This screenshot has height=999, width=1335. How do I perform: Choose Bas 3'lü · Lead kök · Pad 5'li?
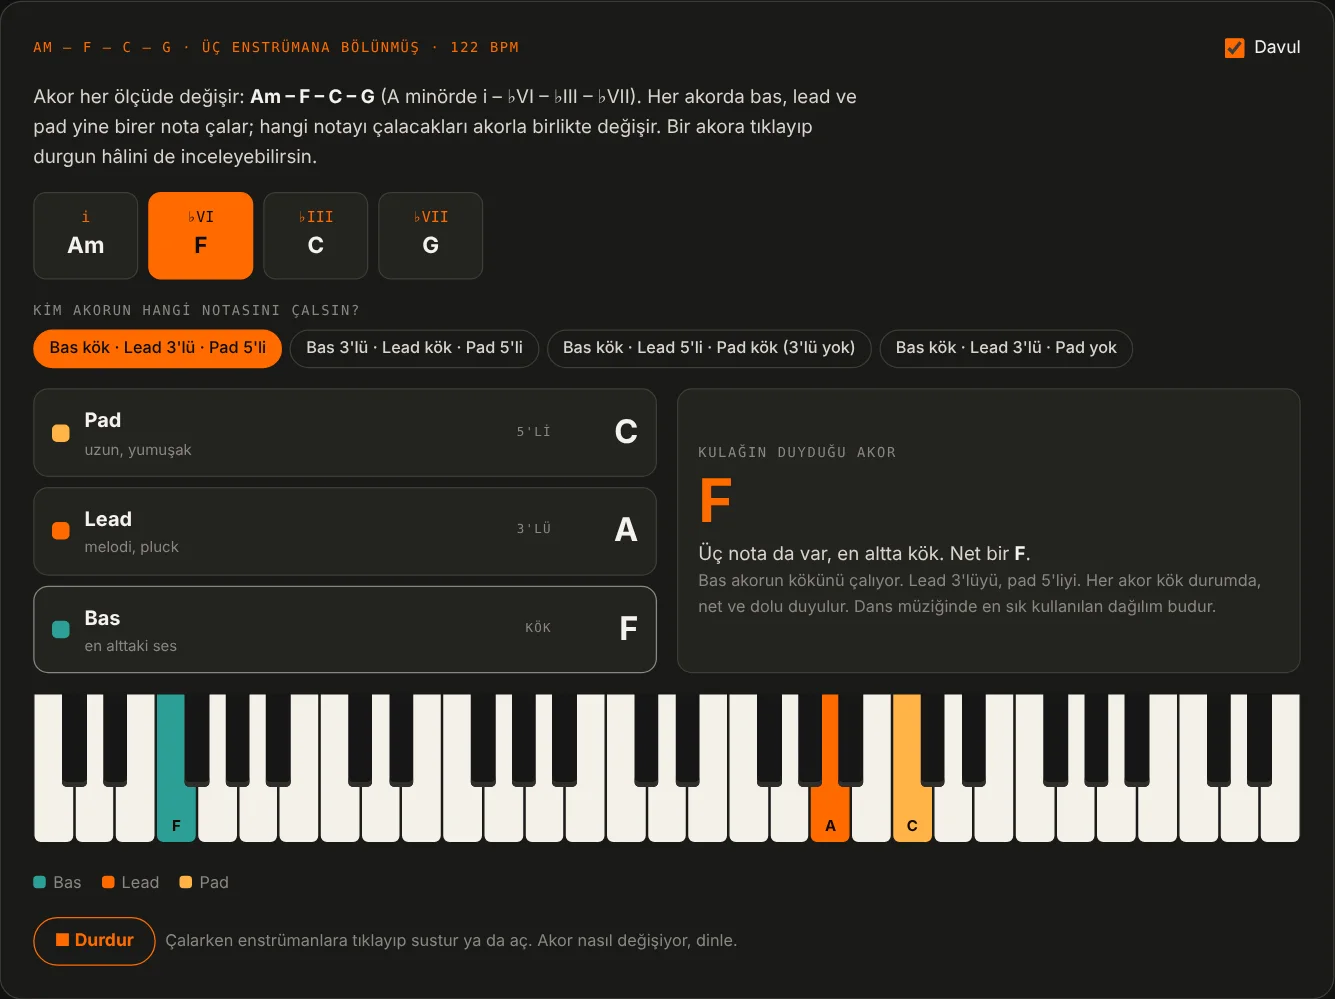click(414, 348)
